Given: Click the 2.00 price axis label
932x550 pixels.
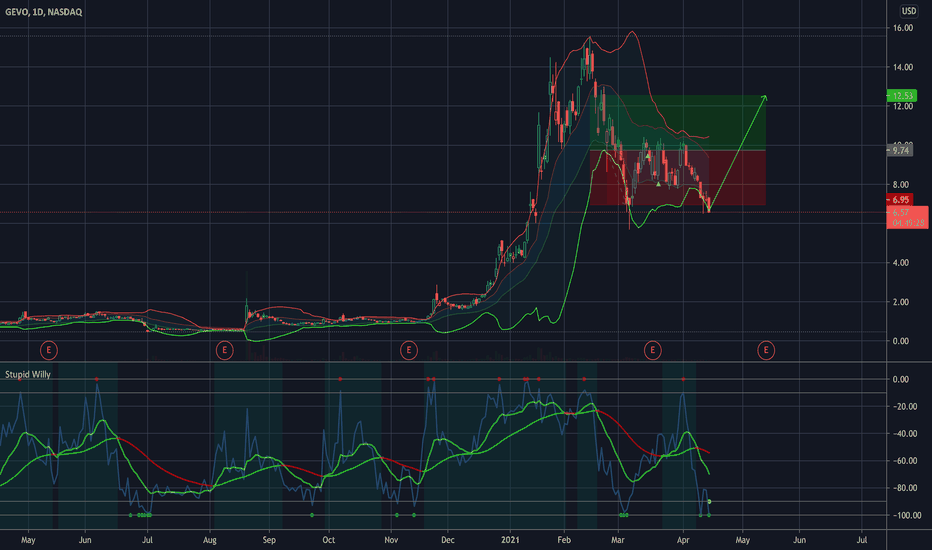Looking at the screenshot, I should pyautogui.click(x=900, y=302).
